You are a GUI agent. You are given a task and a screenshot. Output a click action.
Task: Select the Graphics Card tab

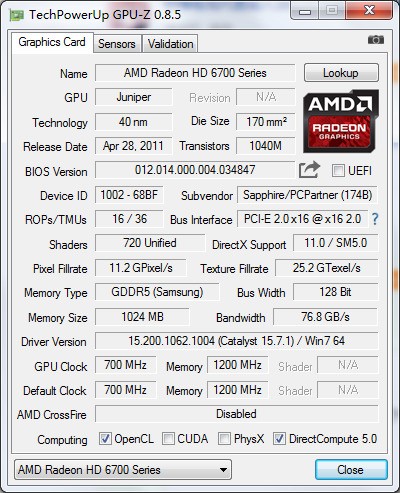[x=52, y=42]
